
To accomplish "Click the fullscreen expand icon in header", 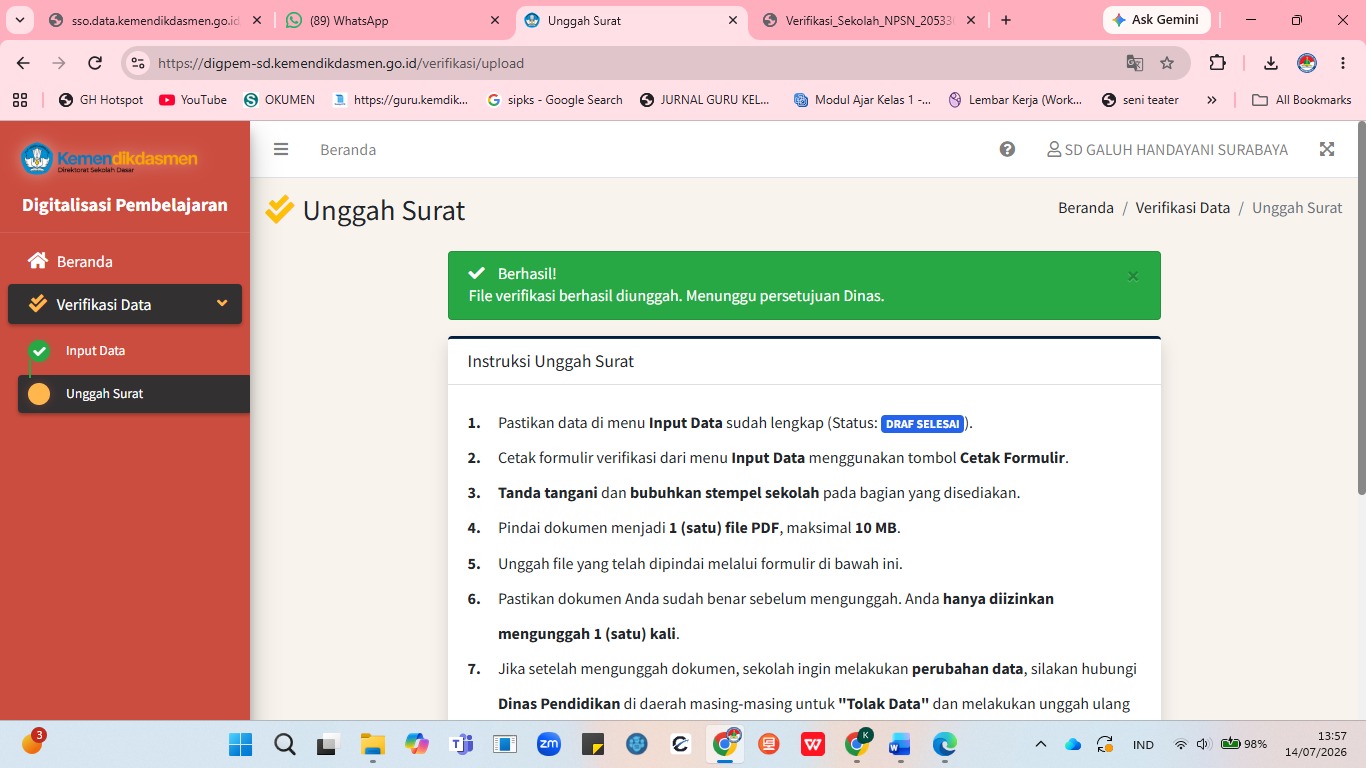I will 1327,149.
